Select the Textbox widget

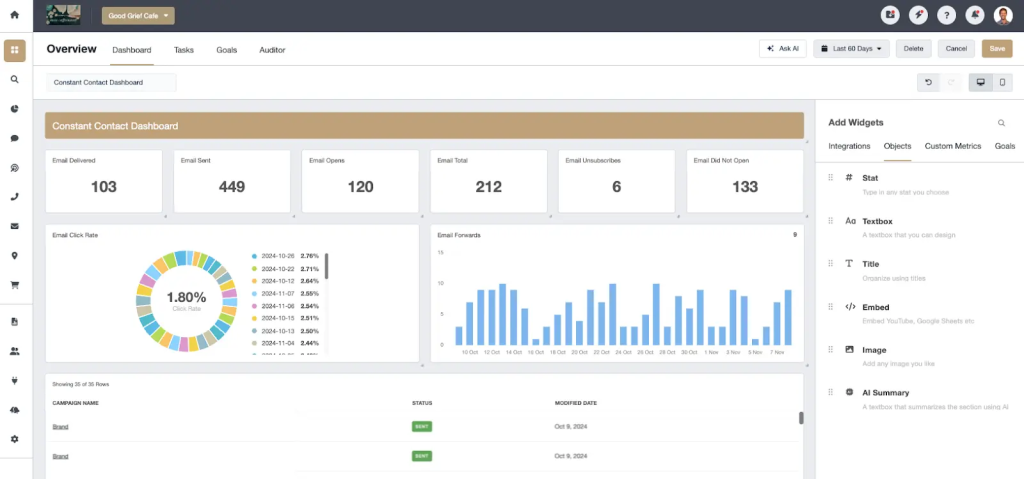point(919,227)
